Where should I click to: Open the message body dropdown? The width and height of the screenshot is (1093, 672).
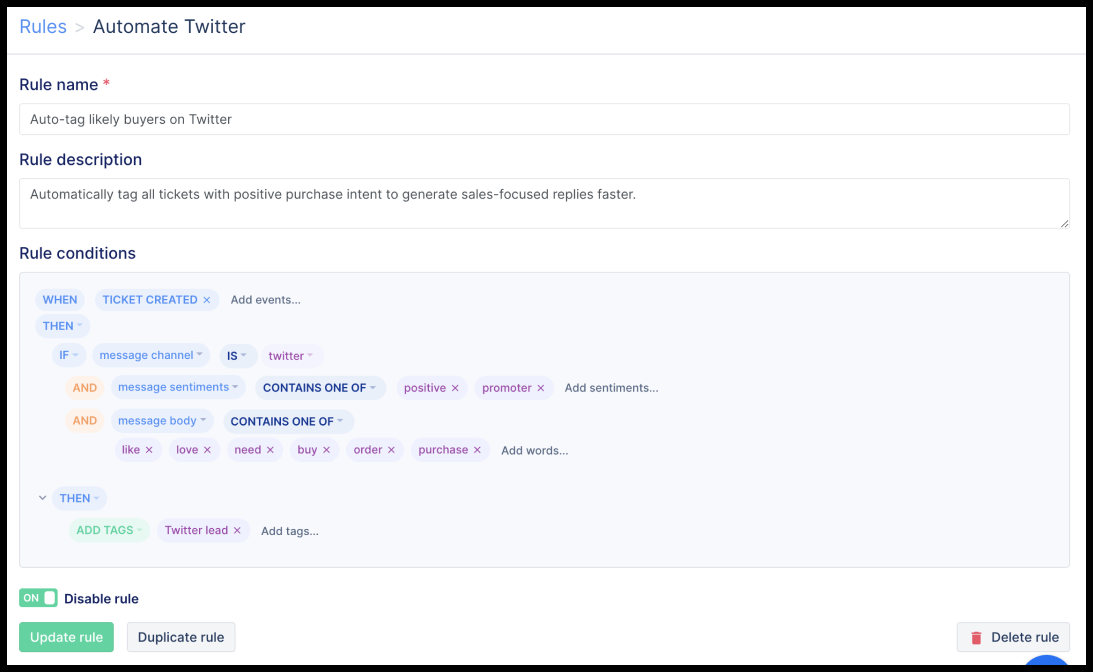coord(162,421)
